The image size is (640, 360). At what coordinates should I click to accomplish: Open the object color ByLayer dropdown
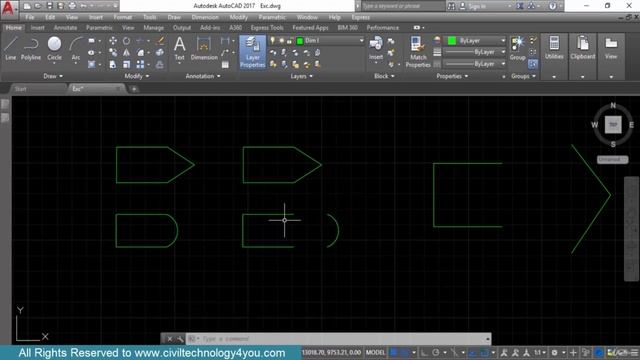pyautogui.click(x=503, y=40)
